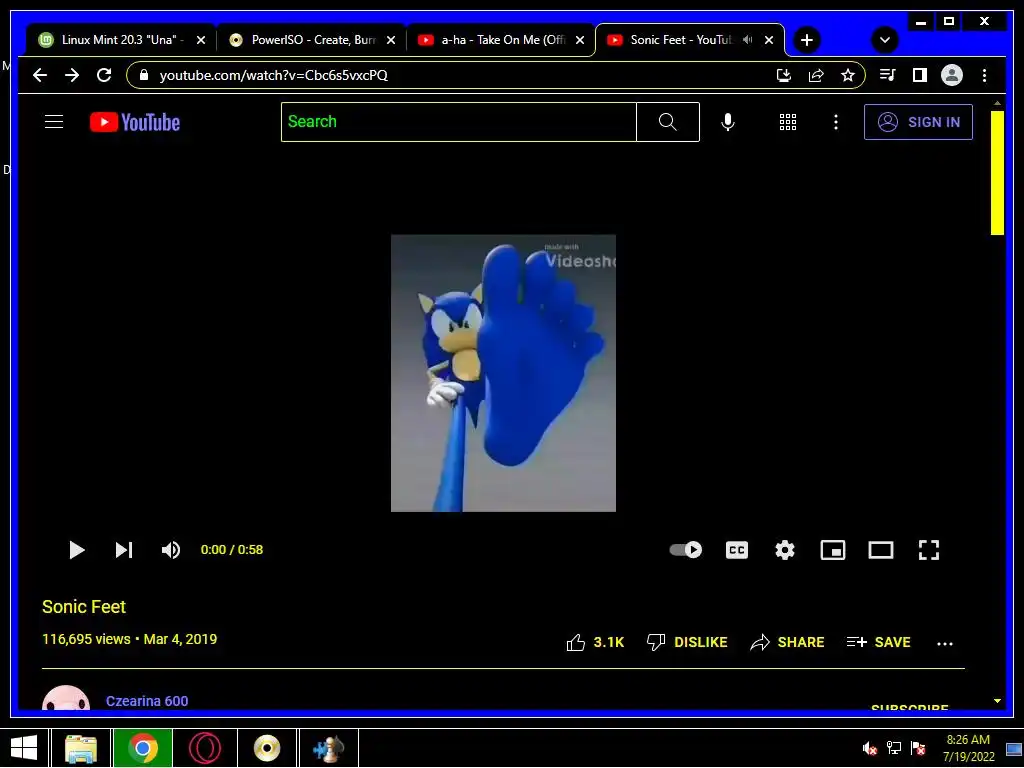
Task: Skip to next video
Action: (x=123, y=550)
